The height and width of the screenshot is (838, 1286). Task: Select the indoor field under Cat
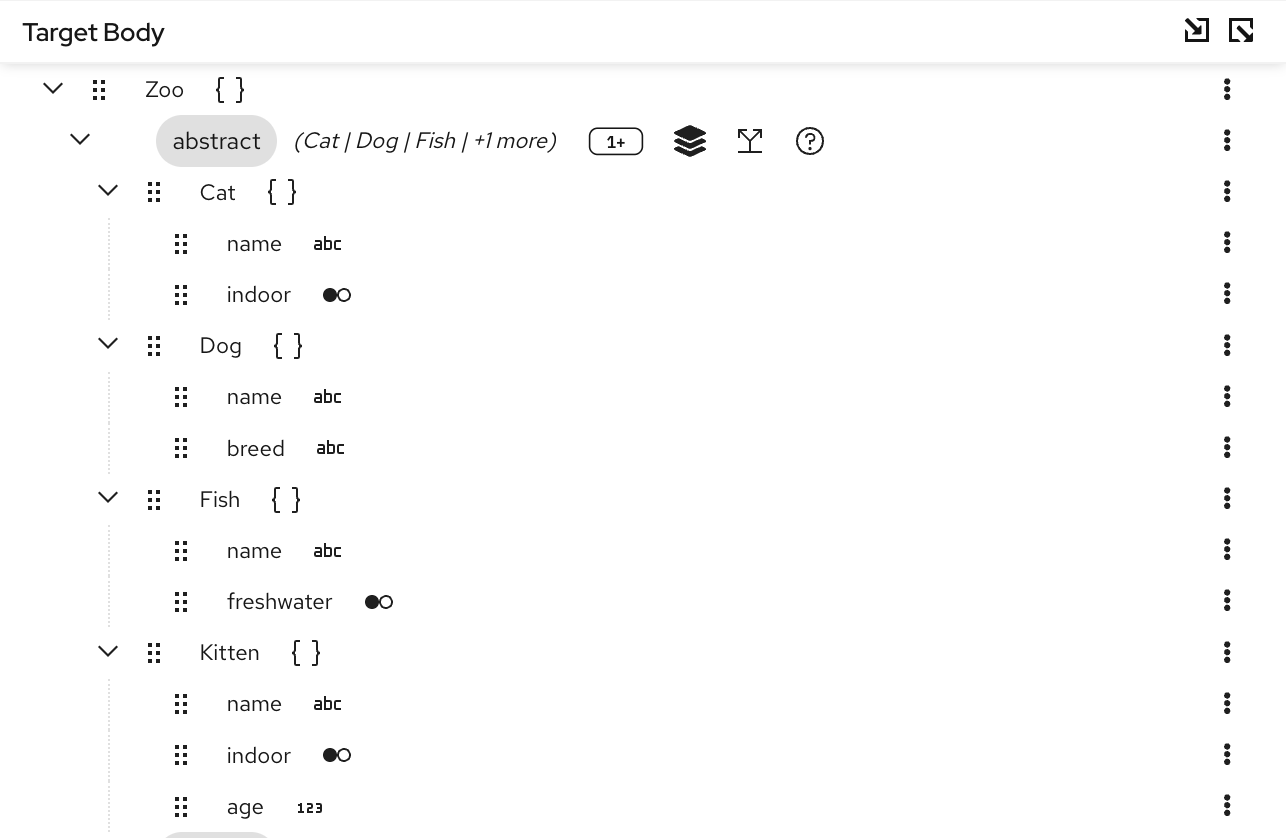[x=259, y=295]
